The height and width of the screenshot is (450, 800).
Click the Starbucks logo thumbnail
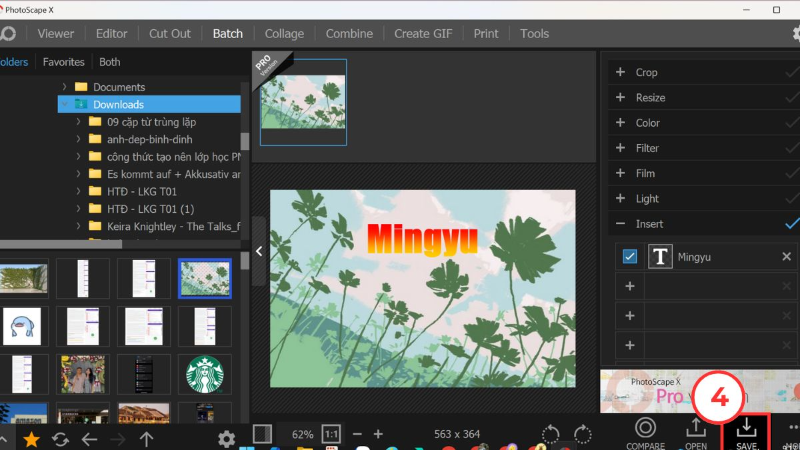point(205,374)
